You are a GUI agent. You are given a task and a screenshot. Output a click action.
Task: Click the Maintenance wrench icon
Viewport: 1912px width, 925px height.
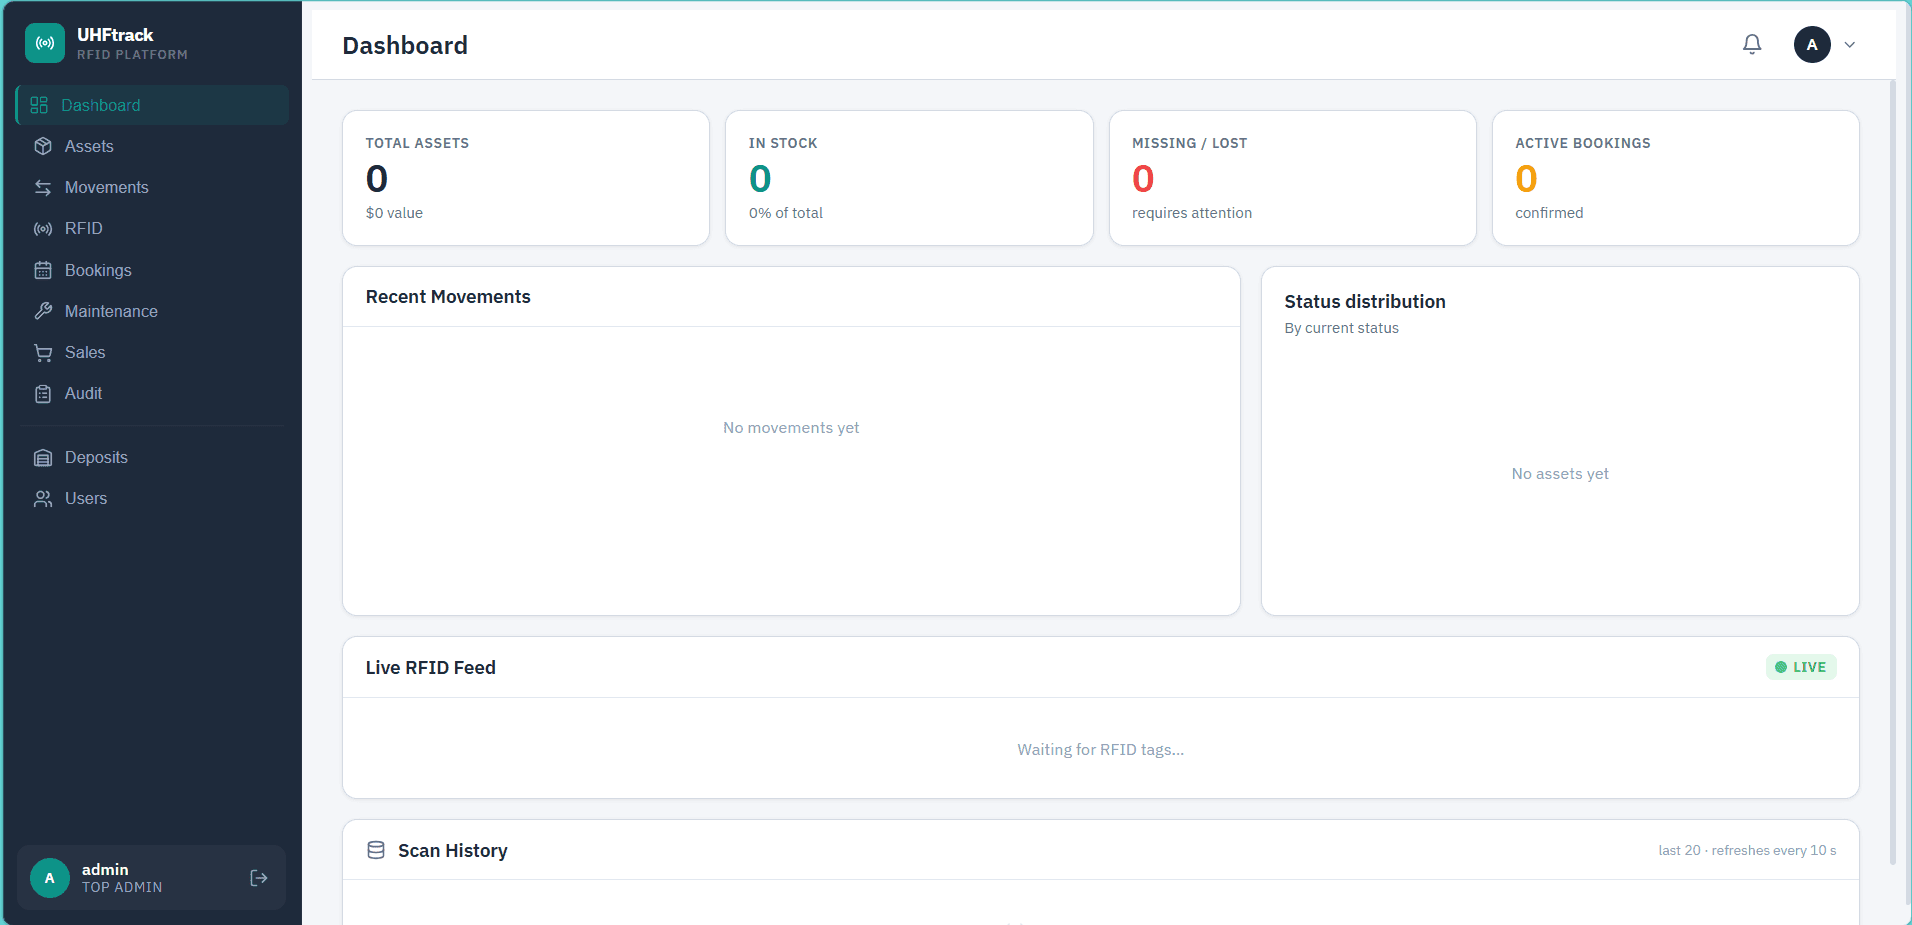coord(43,311)
